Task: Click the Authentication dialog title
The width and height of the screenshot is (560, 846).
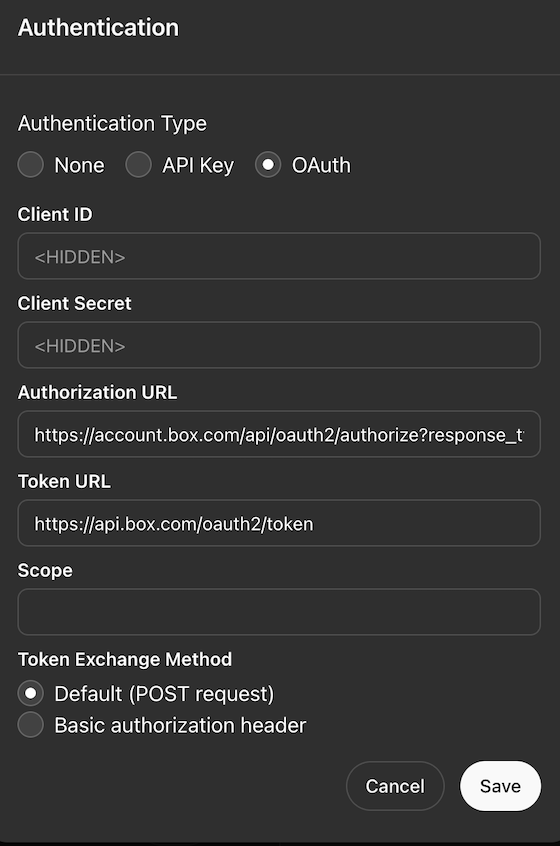Action: [x=98, y=28]
